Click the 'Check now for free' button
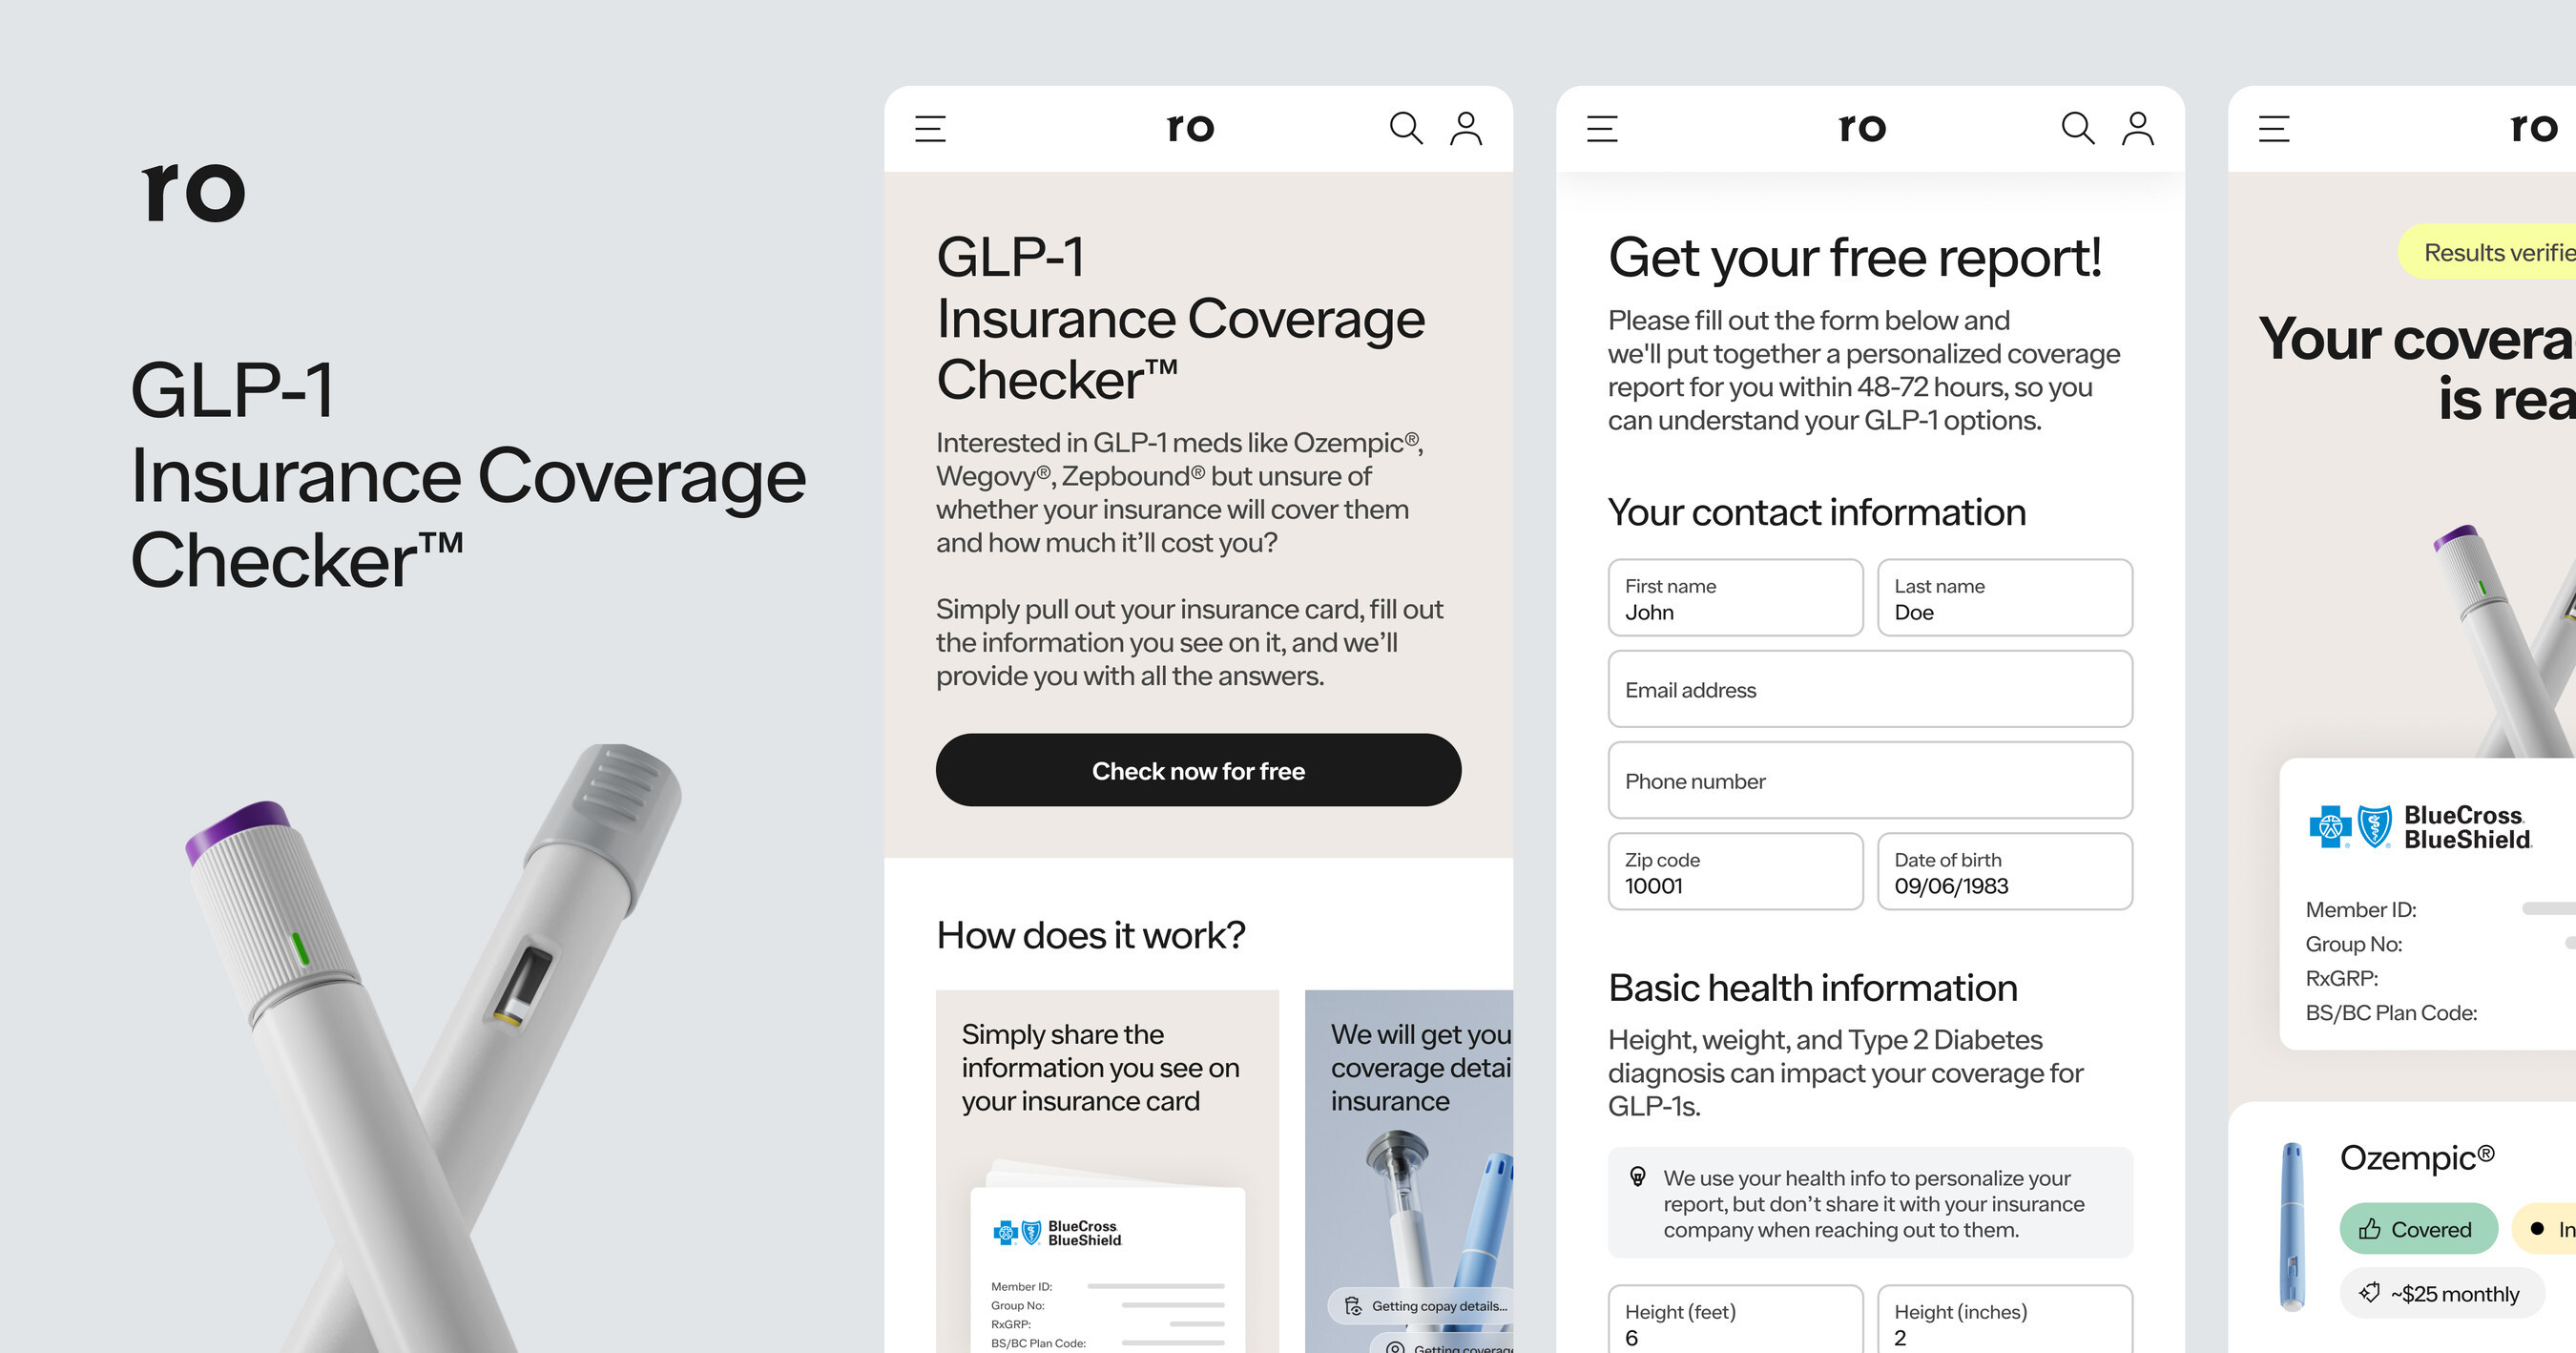Image resolution: width=2576 pixels, height=1353 pixels. pos(1199,772)
